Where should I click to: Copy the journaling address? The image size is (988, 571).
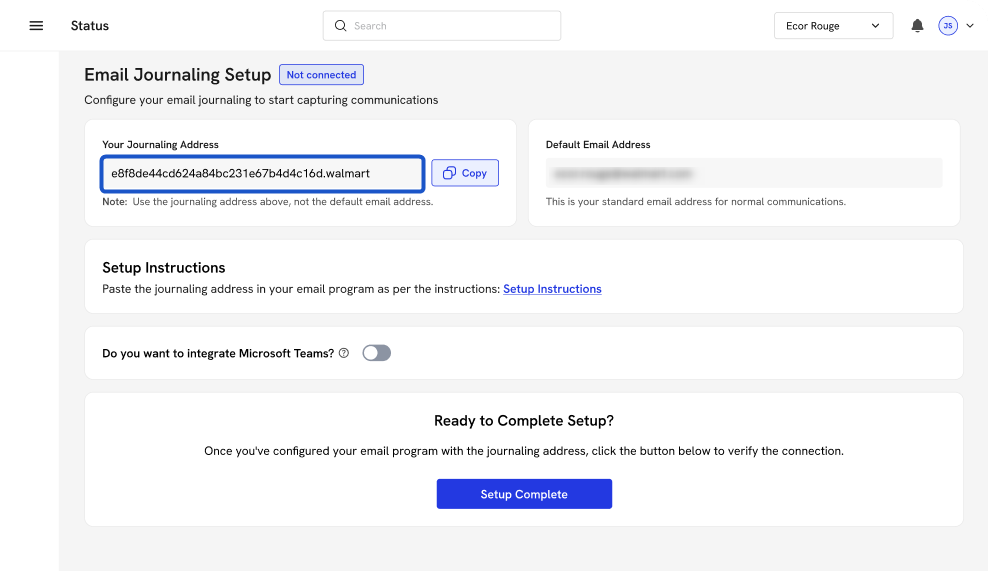[x=465, y=173]
